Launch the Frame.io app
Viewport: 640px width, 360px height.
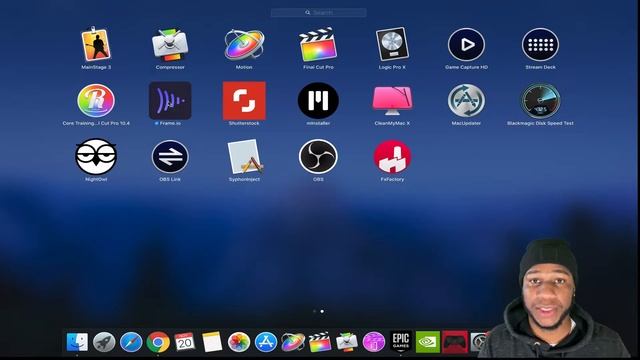(x=170, y=100)
